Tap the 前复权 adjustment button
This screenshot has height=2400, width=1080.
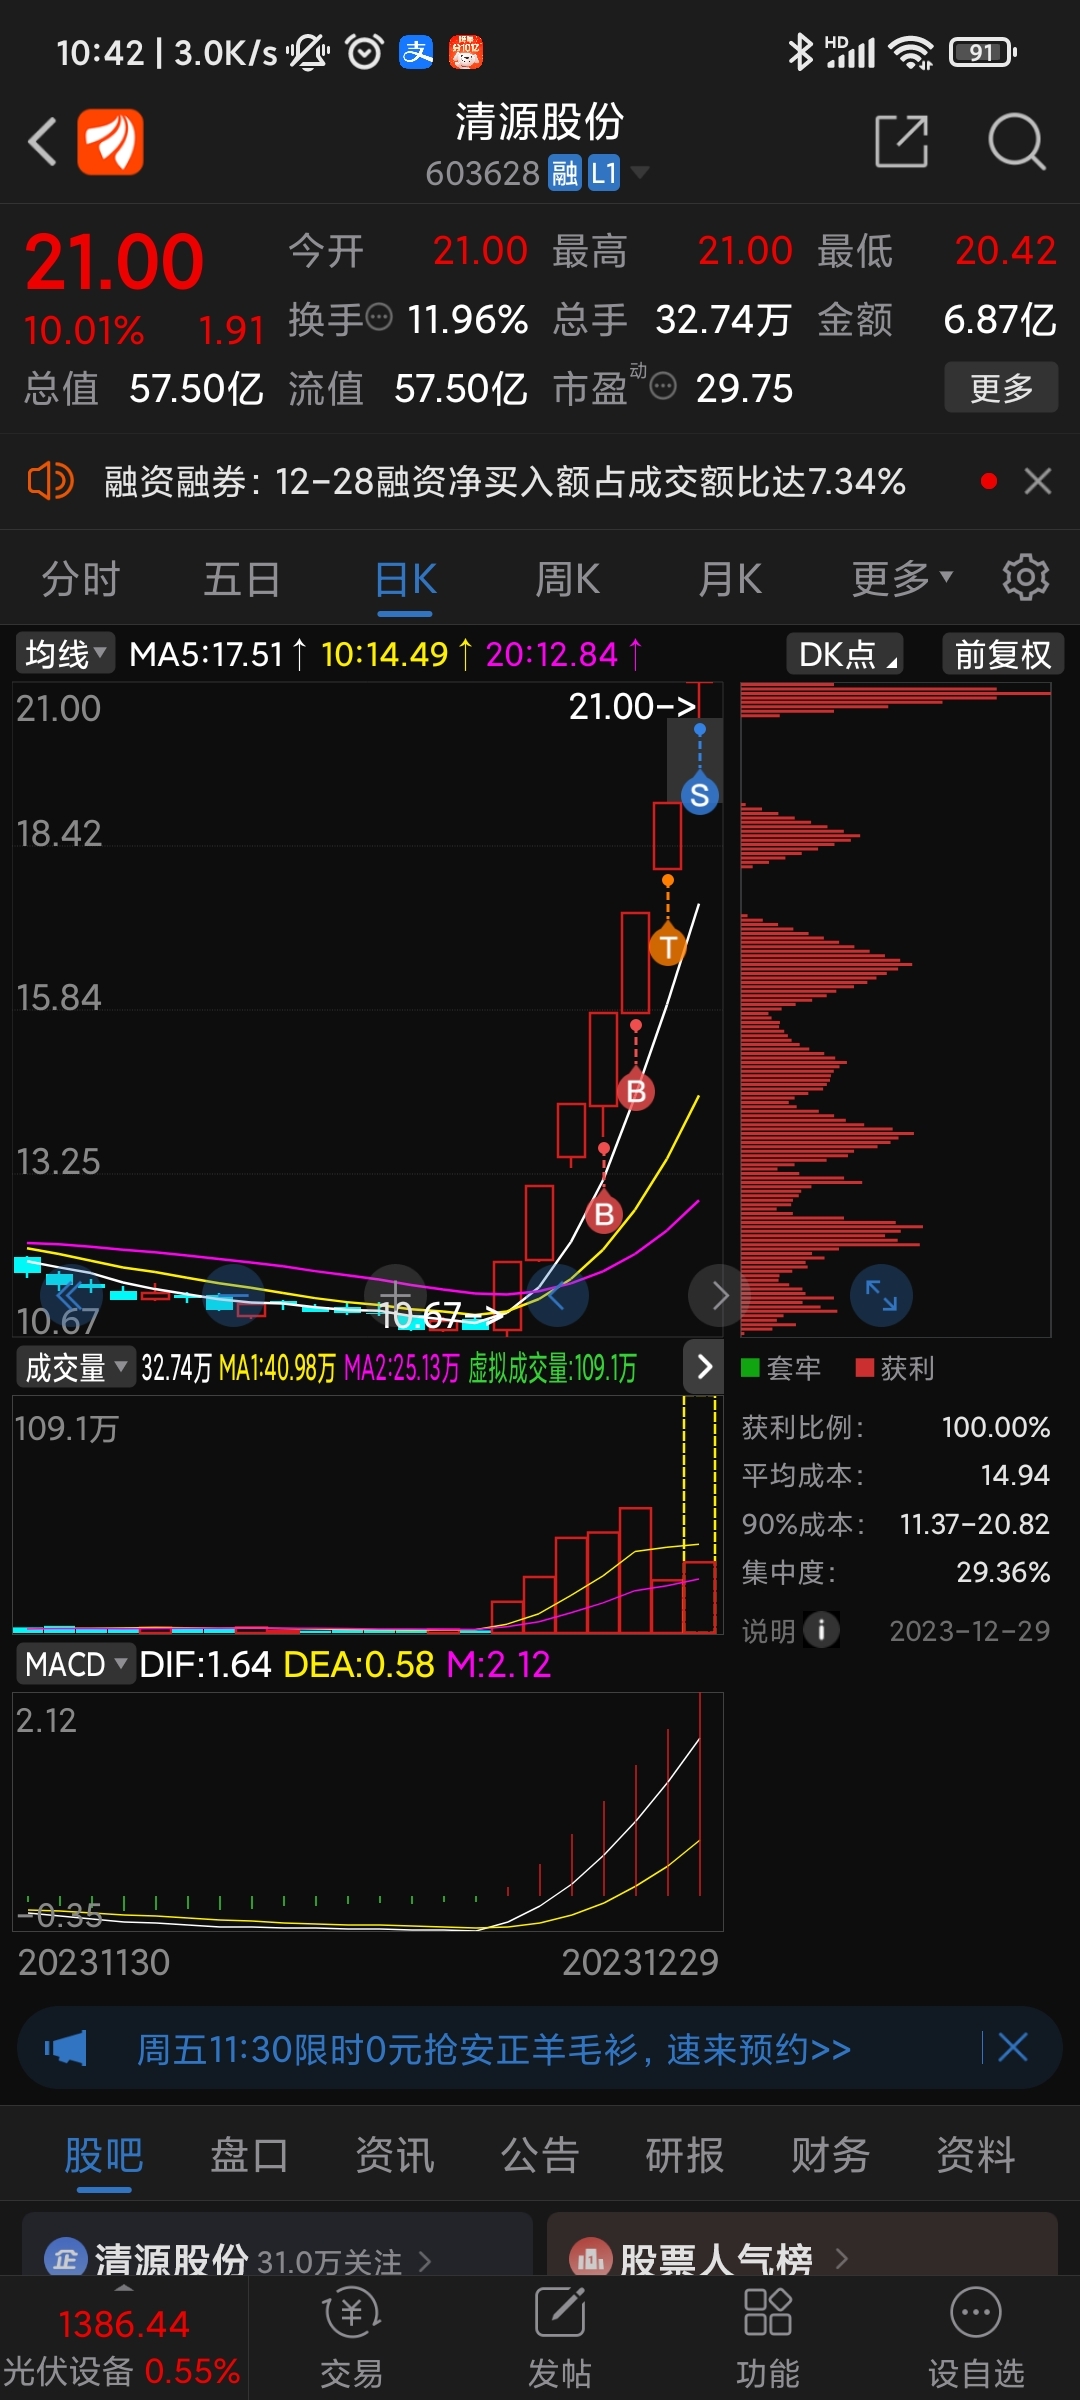pyautogui.click(x=1002, y=654)
